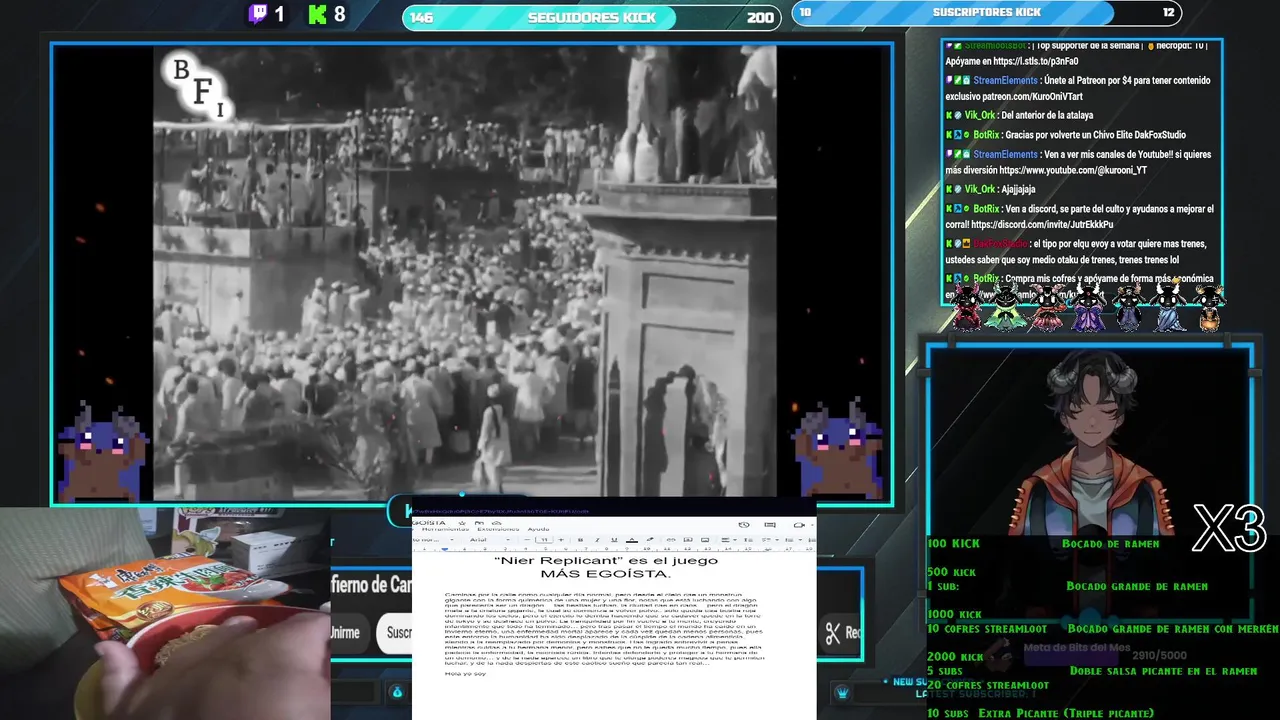Click the Meet camera icon in Docs header
The image size is (1280, 720).
(799, 525)
